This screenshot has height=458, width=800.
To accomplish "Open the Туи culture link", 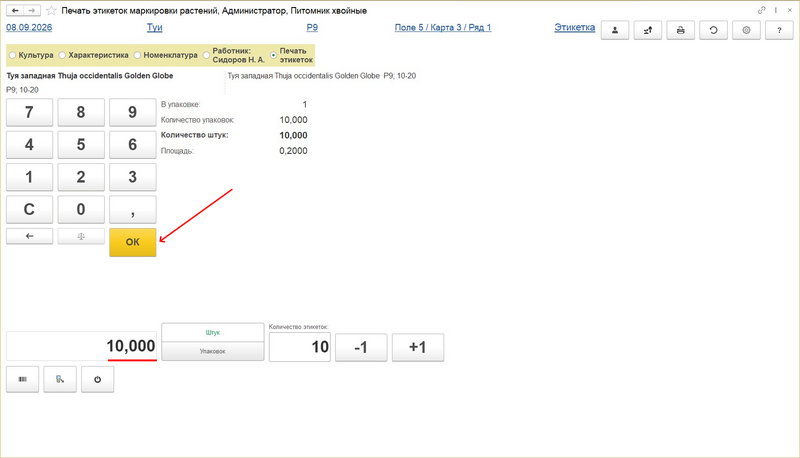I will click(x=155, y=28).
